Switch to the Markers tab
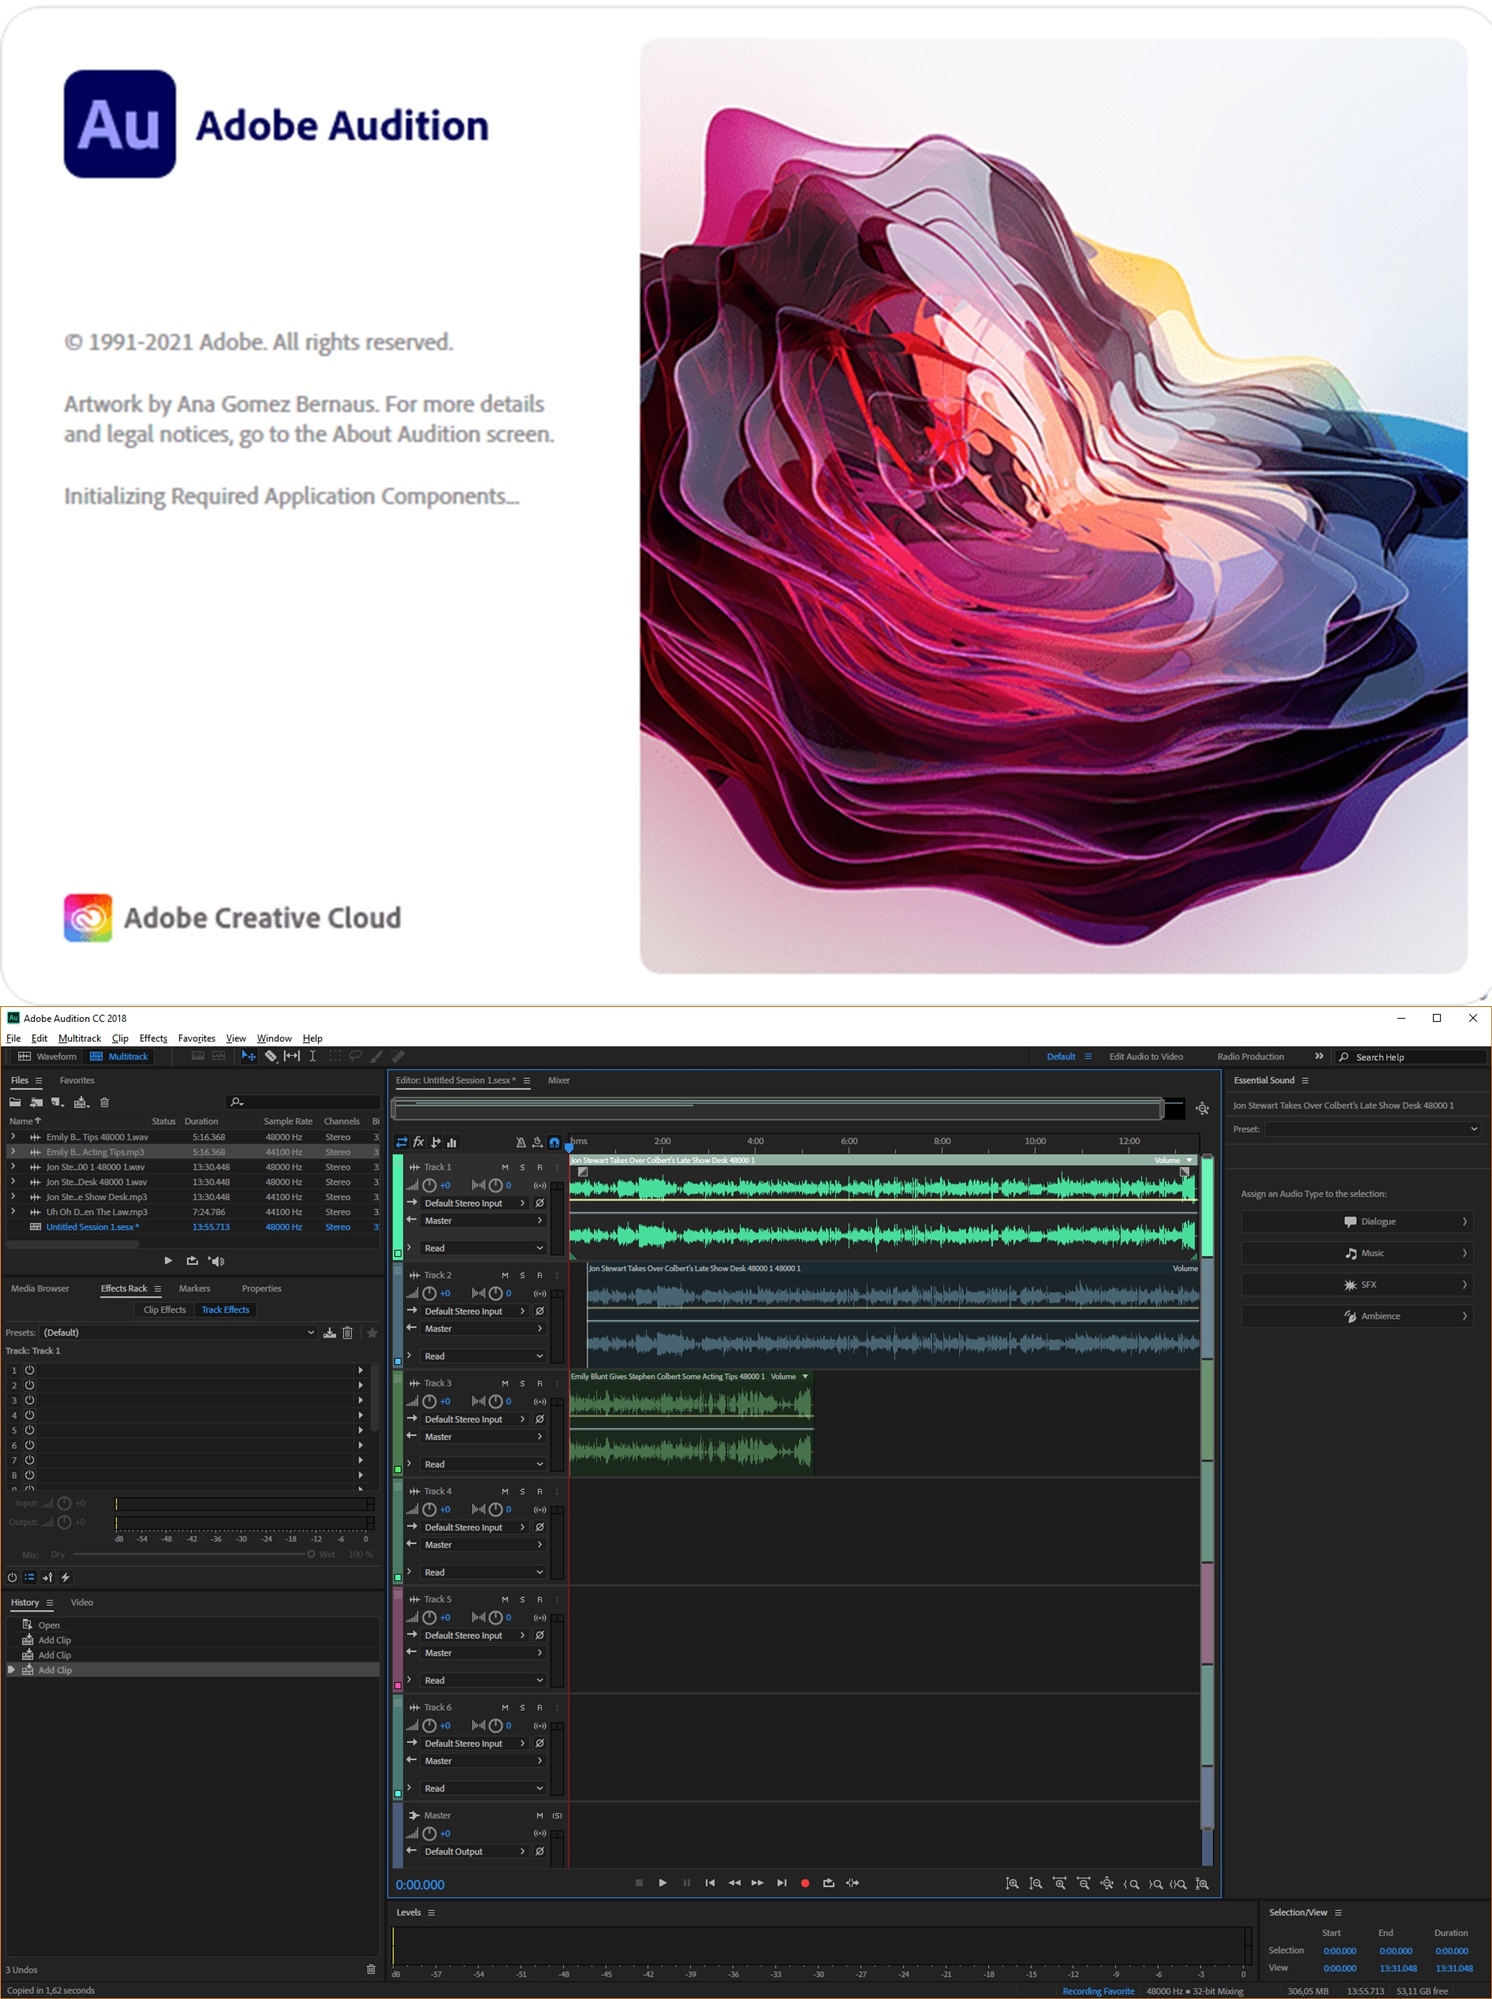This screenshot has height=1999, width=1492. pyautogui.click(x=194, y=1289)
